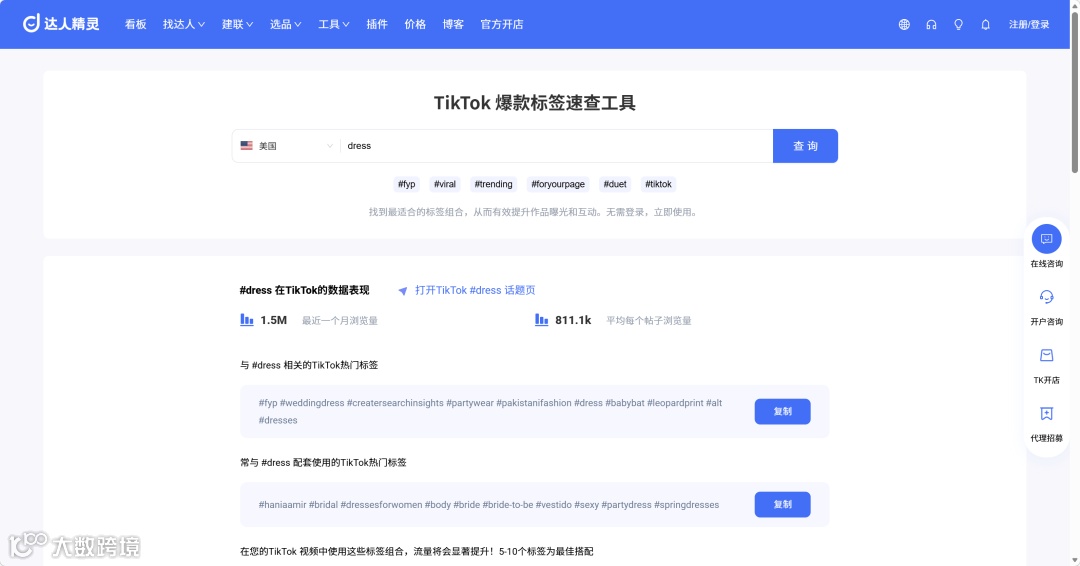The height and width of the screenshot is (566, 1080).
Task: Click the 代理招募 bookmark icon
Action: (x=1046, y=413)
